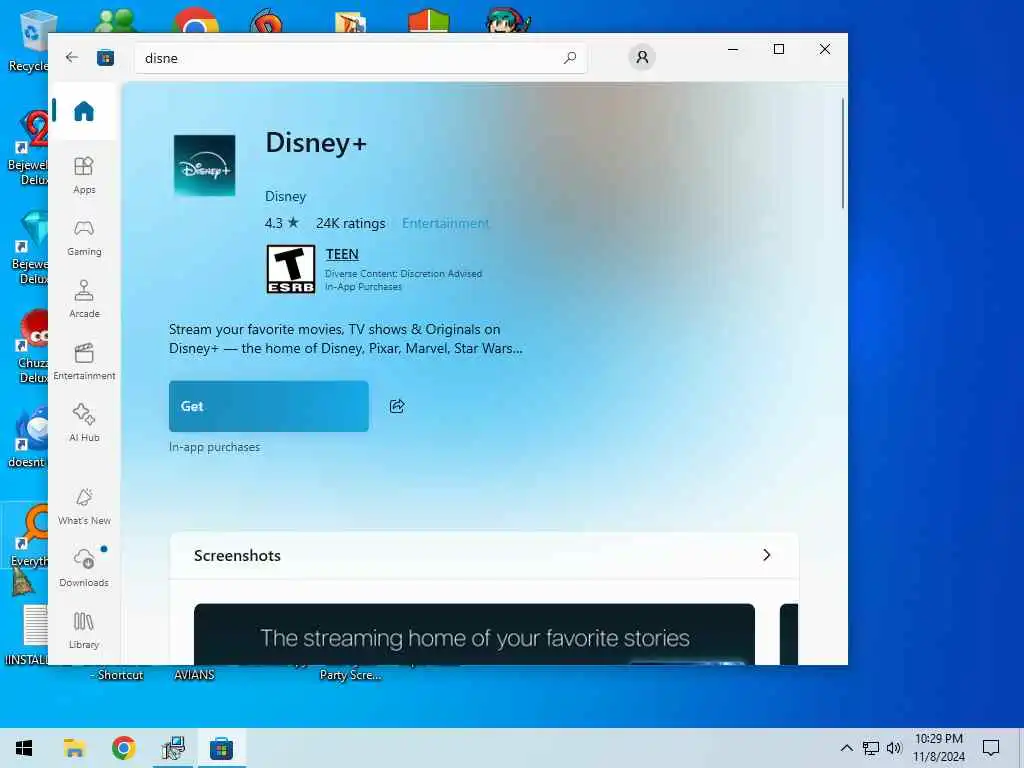Click the app description text about streaming
The image size is (1024, 768).
345,339
